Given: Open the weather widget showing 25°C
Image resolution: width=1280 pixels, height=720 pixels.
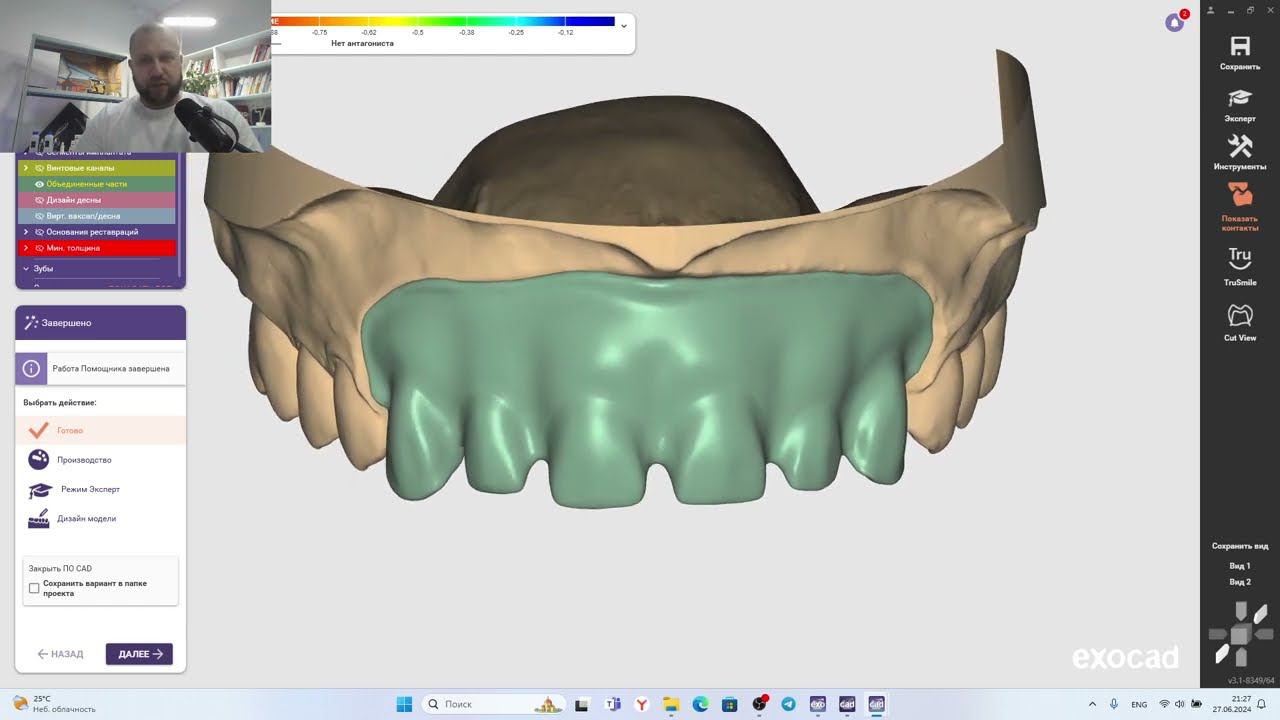Looking at the screenshot, I should (53, 704).
